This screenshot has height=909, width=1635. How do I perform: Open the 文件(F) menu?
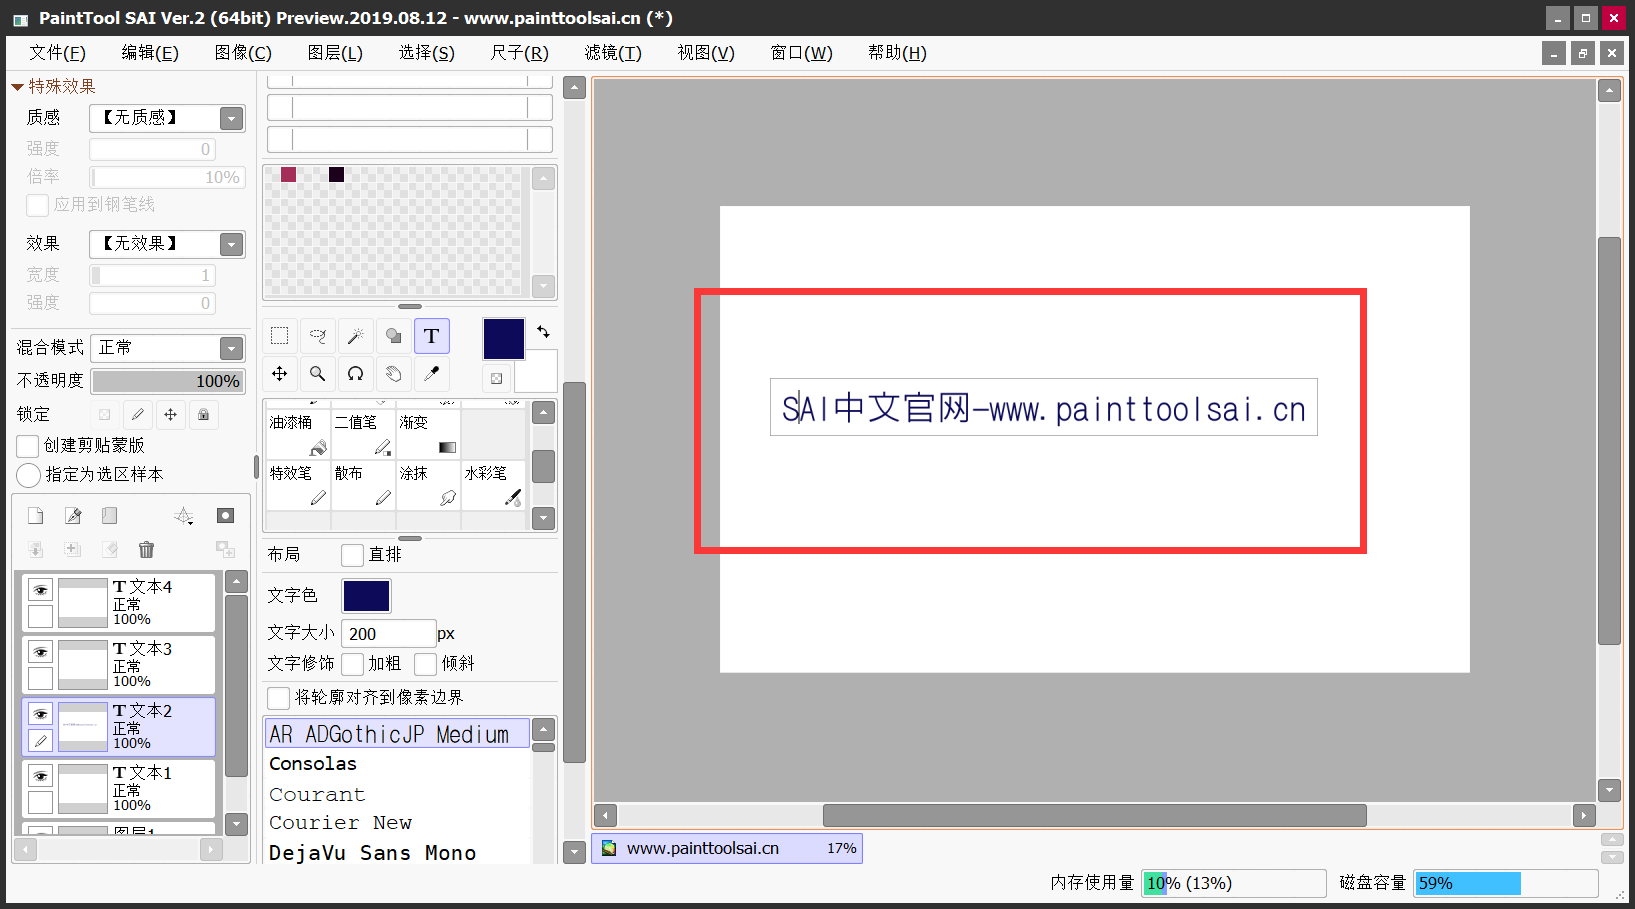(57, 53)
